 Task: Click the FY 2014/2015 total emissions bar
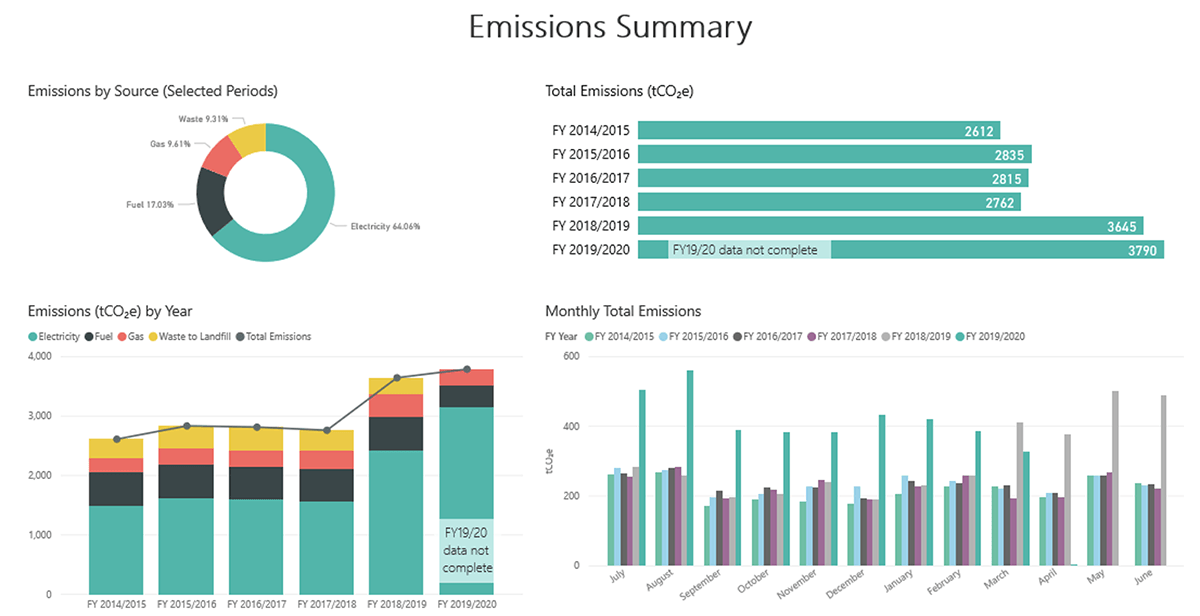point(818,131)
